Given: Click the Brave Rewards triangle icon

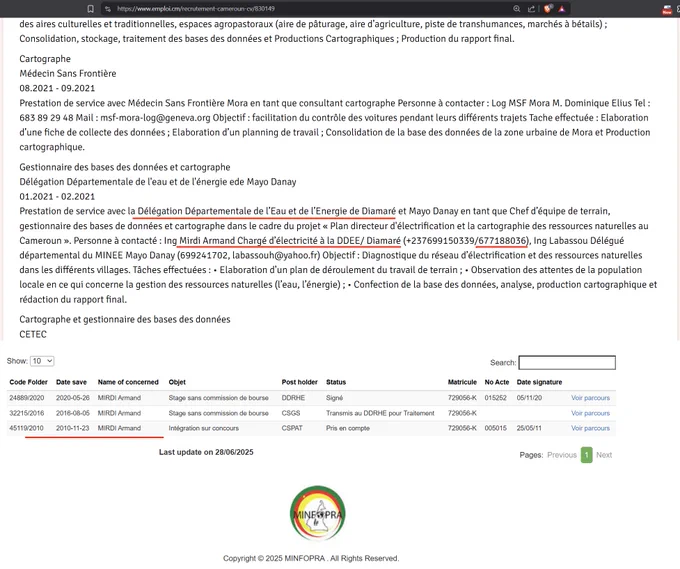Looking at the screenshot, I should [562, 9].
